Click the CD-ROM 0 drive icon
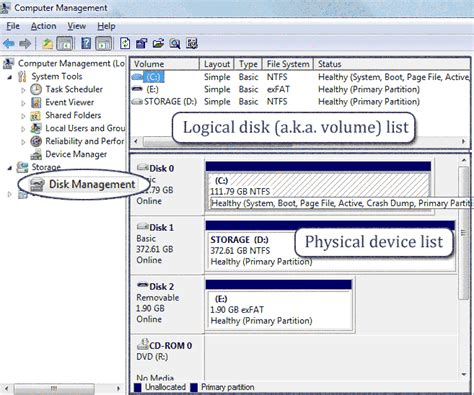Screen dimensions: 474x395 click(143, 344)
